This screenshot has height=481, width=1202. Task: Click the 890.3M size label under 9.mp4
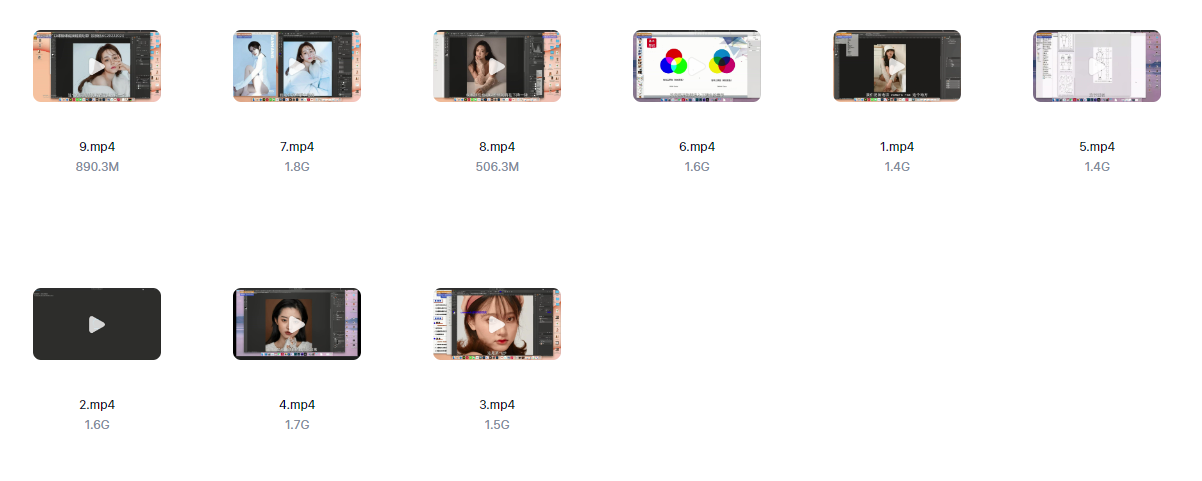click(x=97, y=167)
